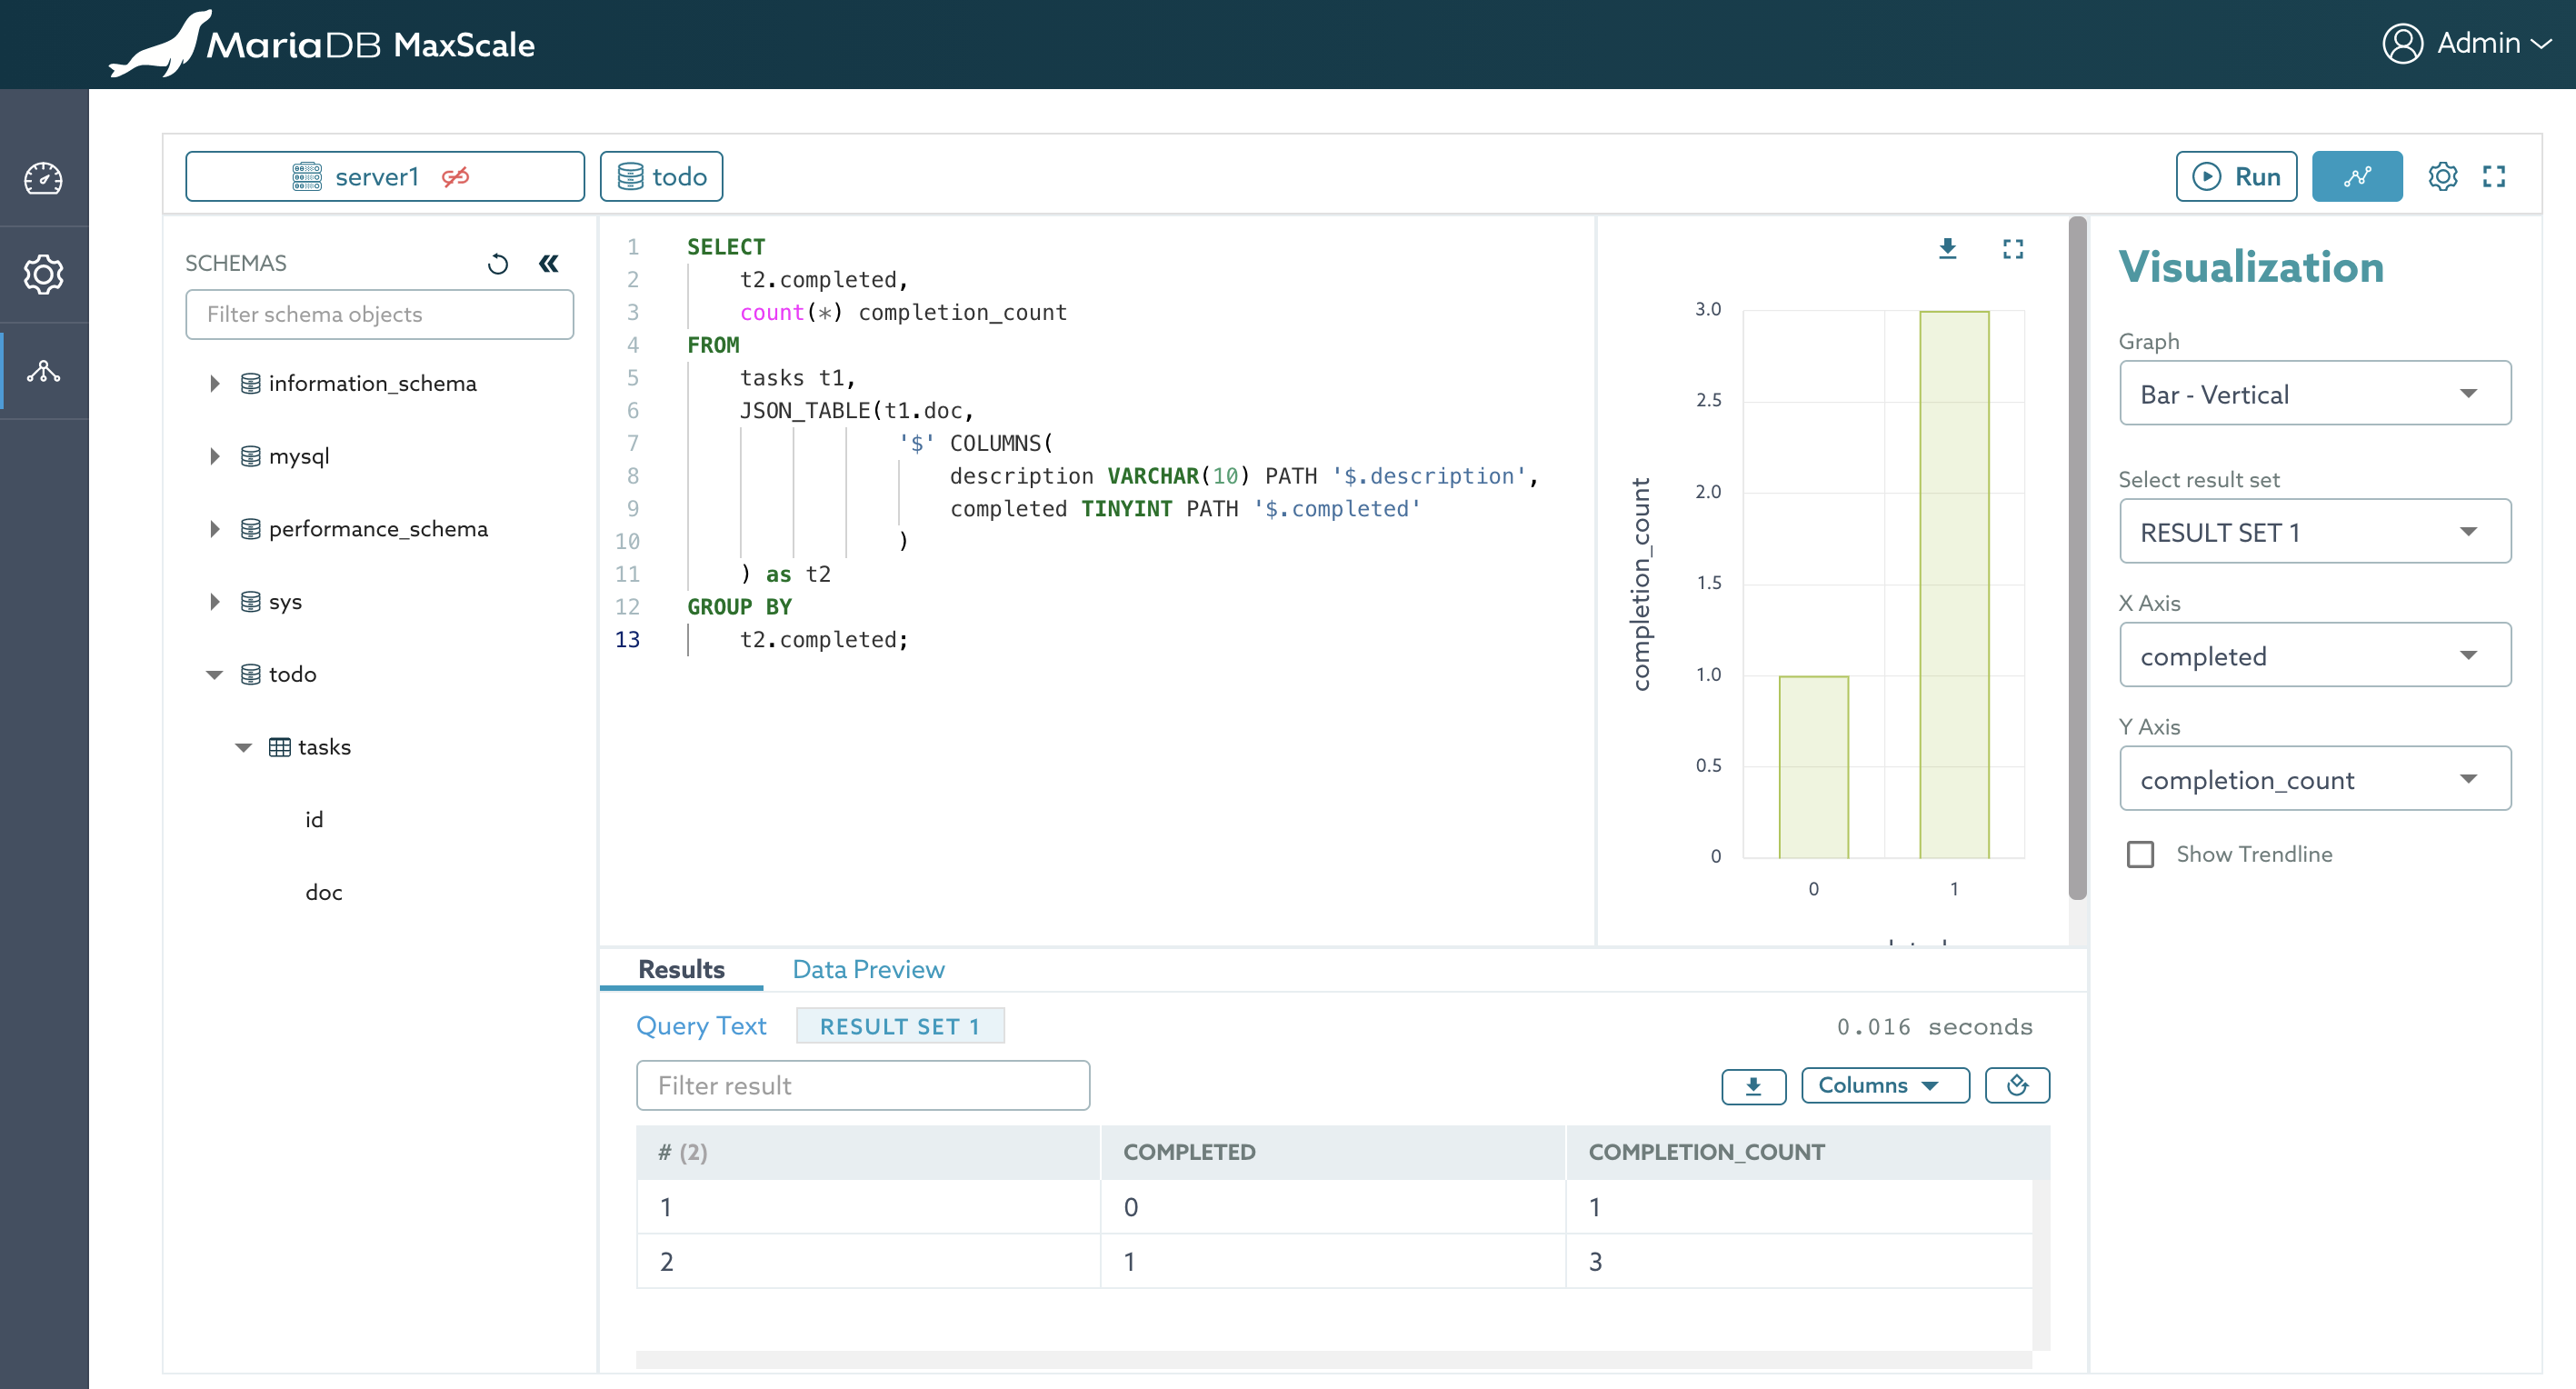Switch to the Data Preview tab
The image size is (2576, 1389).
click(868, 969)
